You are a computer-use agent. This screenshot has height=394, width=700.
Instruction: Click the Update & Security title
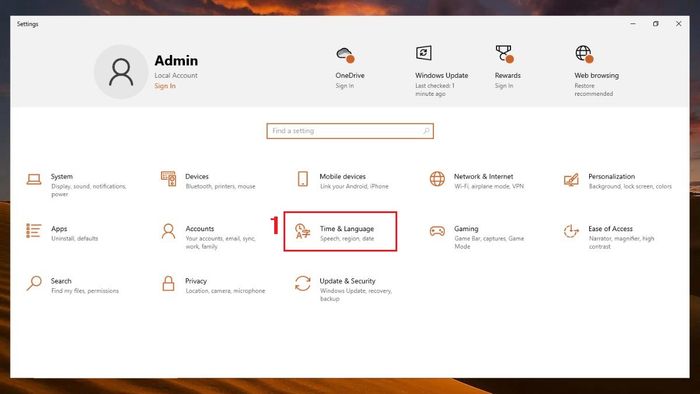(x=347, y=281)
